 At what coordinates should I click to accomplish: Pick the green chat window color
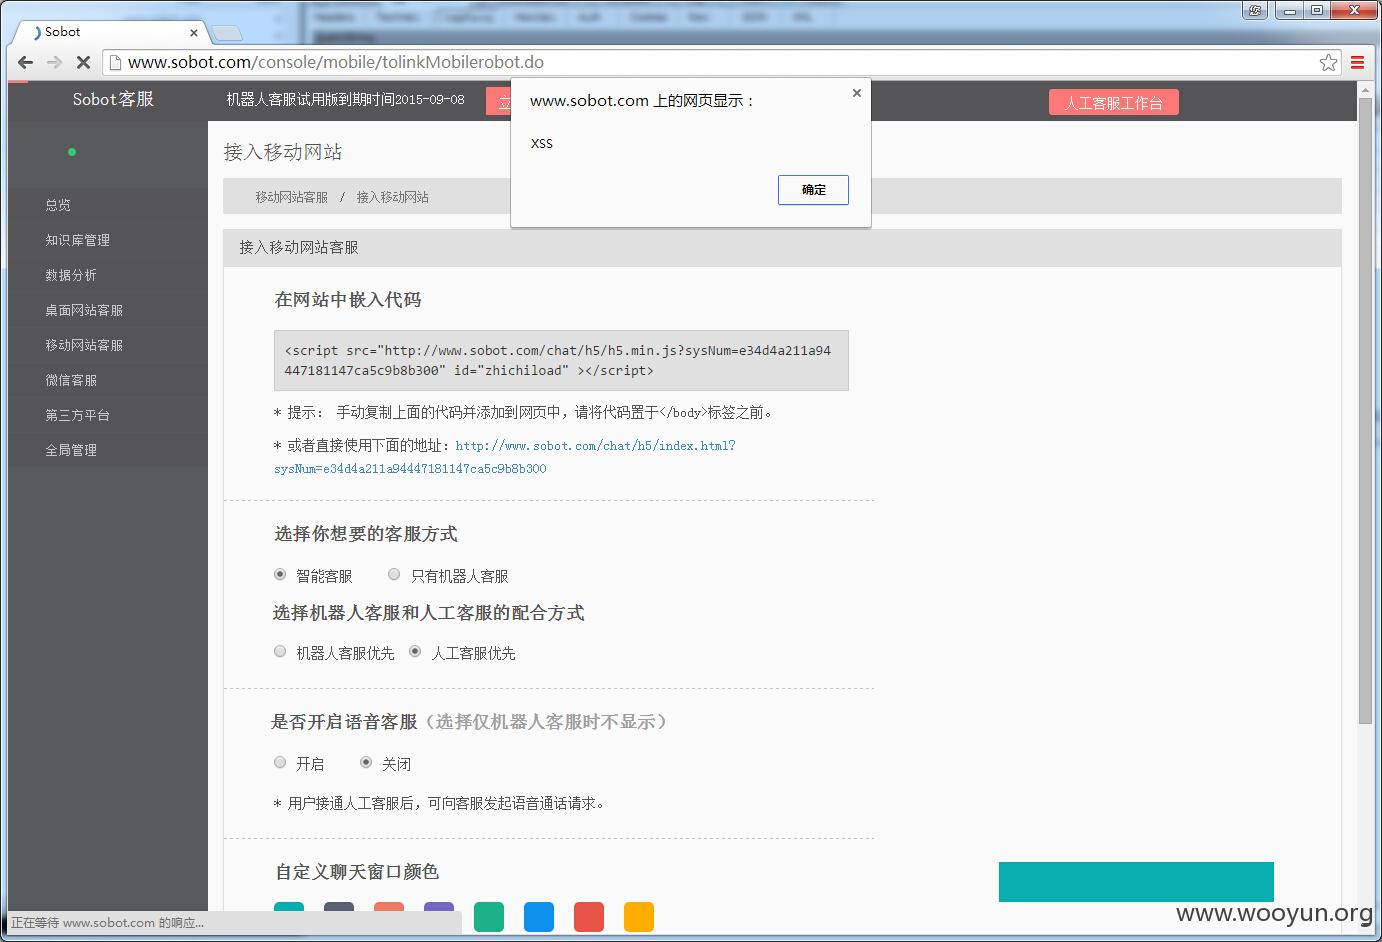coord(489,916)
